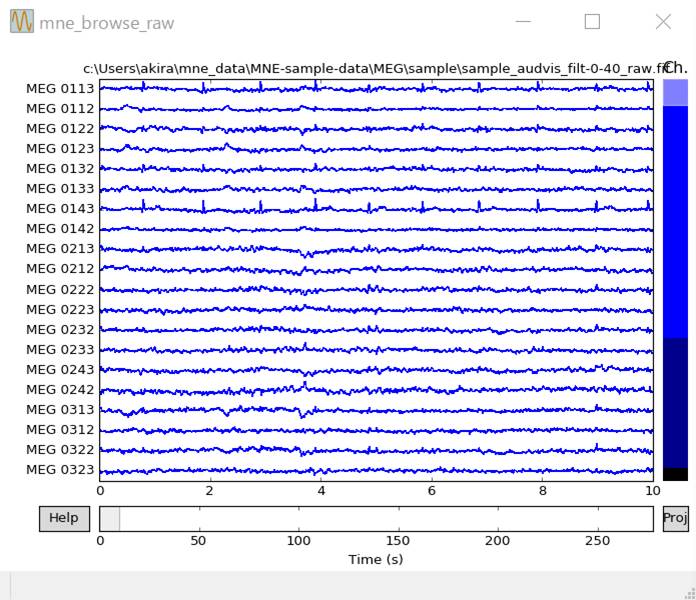This screenshot has width=696, height=600.
Task: Mark channel MEG 0113 as bad
Action: [60, 88]
